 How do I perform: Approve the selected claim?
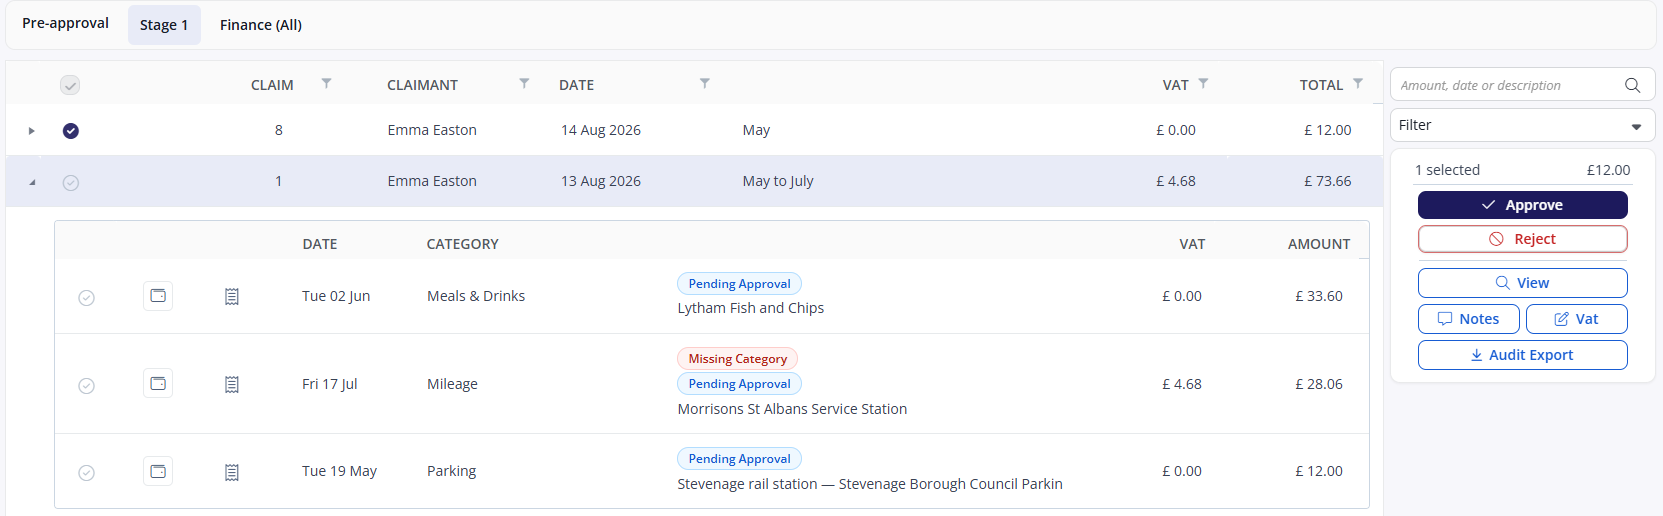click(x=1522, y=205)
